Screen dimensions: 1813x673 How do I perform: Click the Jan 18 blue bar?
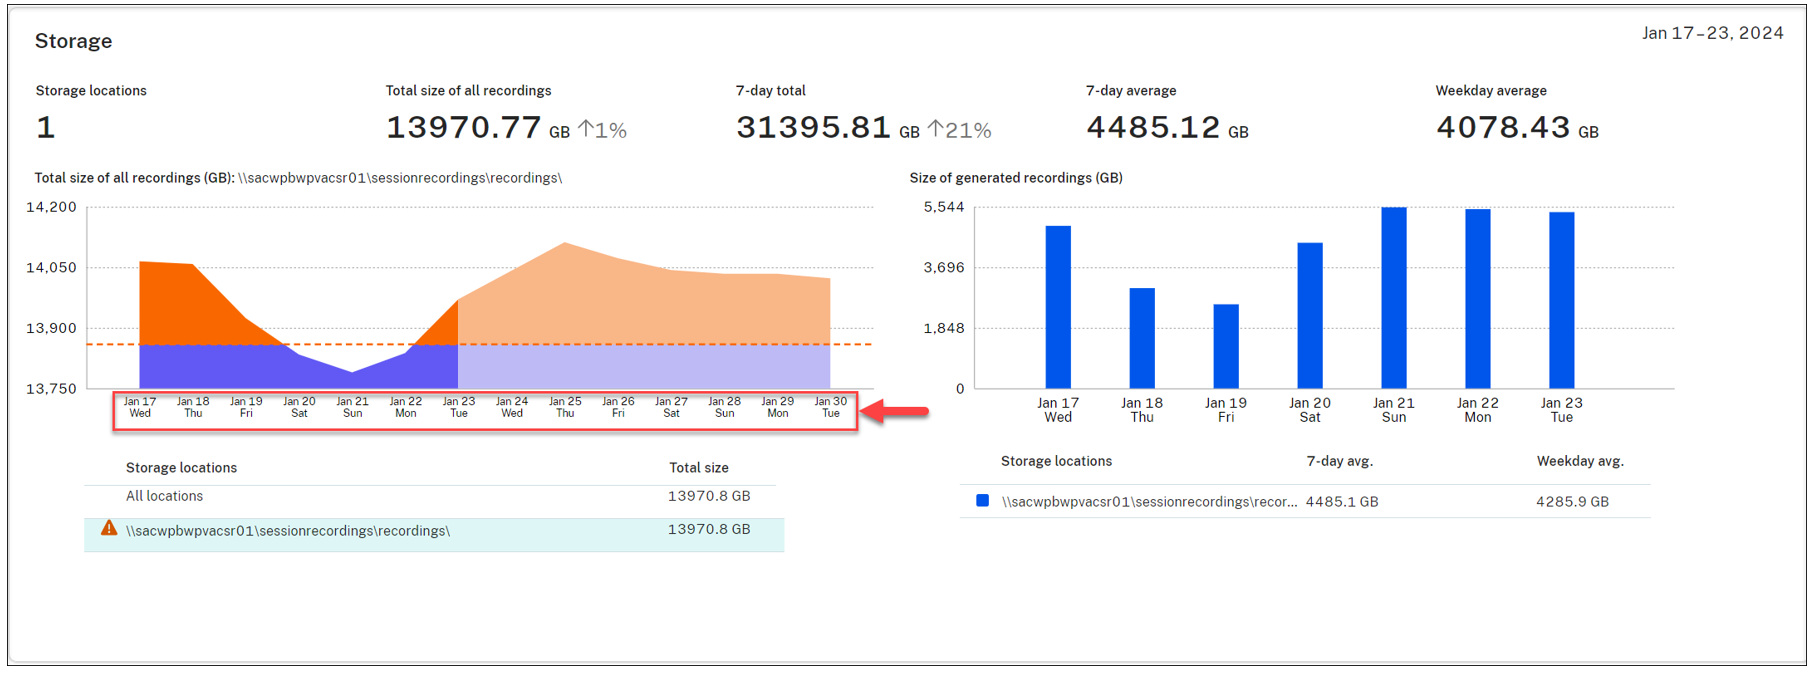(1142, 338)
